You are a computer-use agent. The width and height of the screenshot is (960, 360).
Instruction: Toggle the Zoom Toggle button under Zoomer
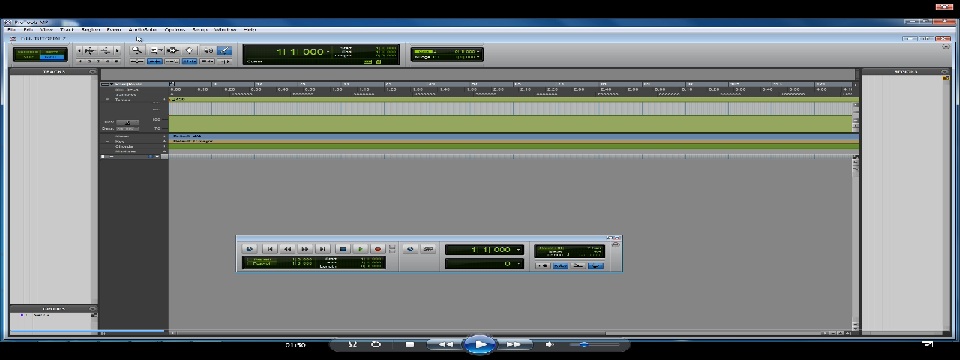click(x=137, y=61)
